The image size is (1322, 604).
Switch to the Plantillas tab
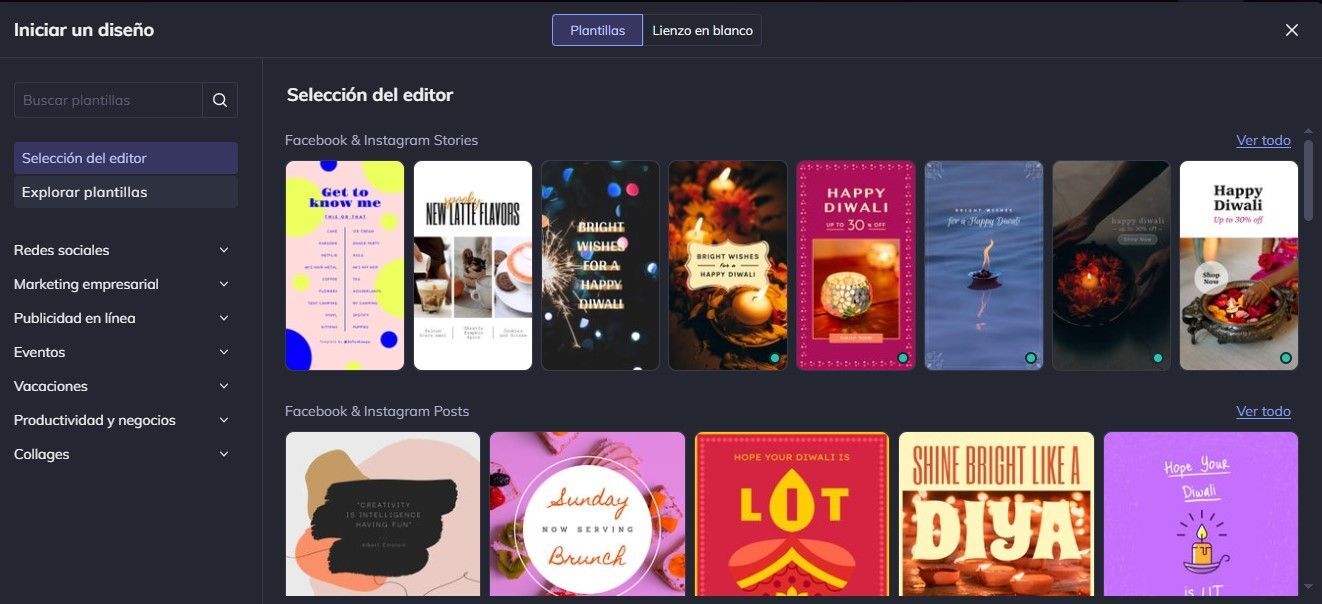click(x=597, y=30)
